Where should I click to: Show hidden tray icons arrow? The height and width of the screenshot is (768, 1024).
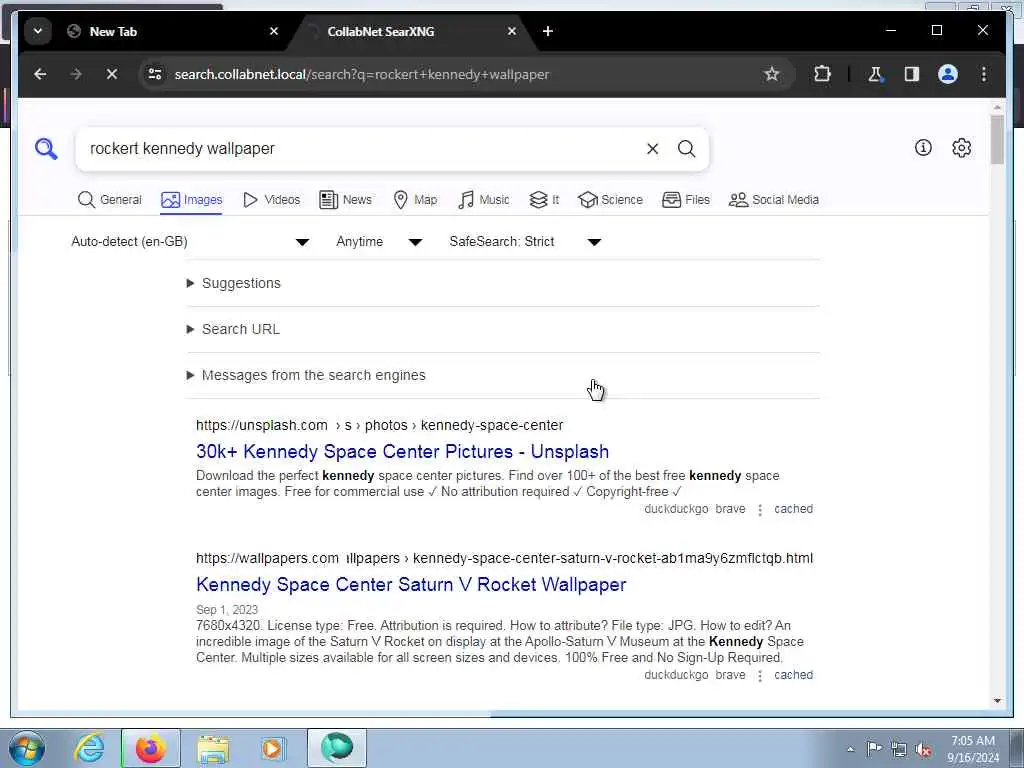point(850,750)
